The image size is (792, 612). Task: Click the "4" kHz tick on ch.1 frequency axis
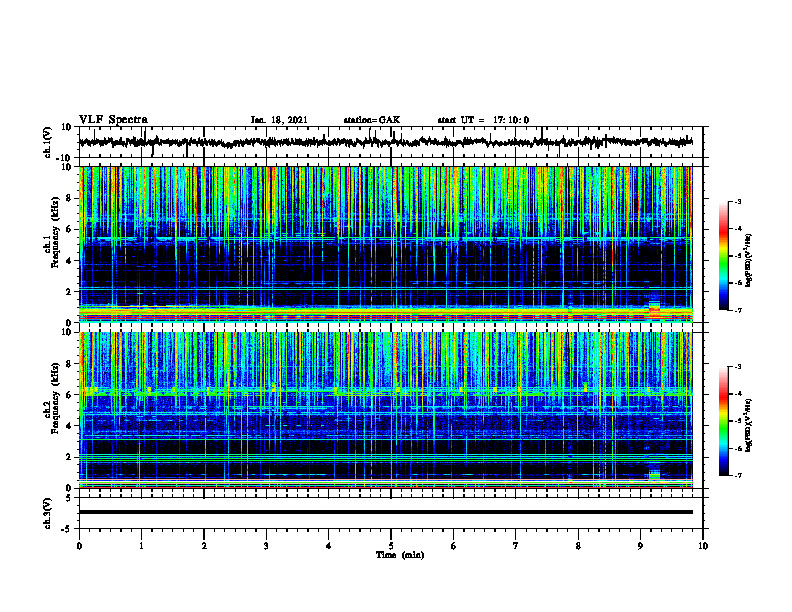pyautogui.click(x=70, y=261)
